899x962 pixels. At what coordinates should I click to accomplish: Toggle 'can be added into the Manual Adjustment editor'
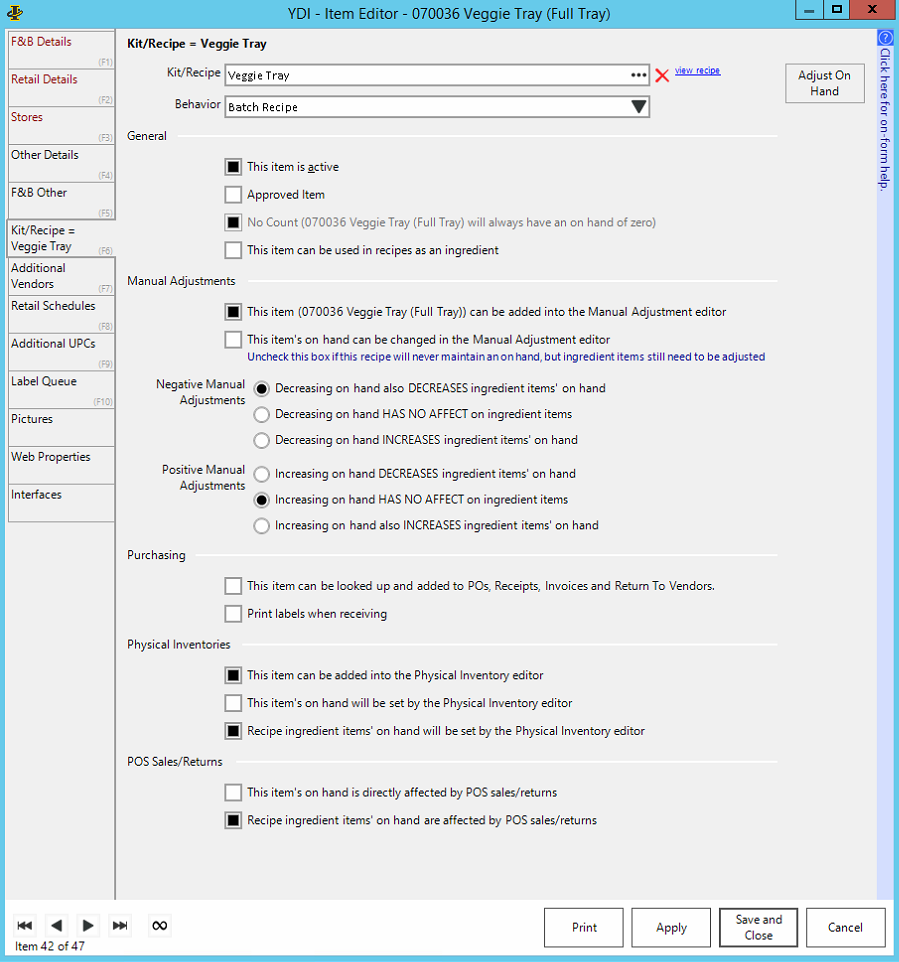click(233, 312)
